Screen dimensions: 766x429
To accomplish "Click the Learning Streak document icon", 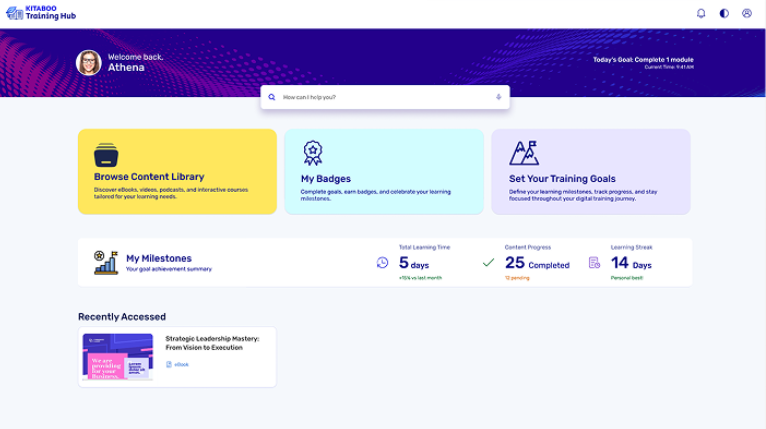I will click(x=594, y=263).
